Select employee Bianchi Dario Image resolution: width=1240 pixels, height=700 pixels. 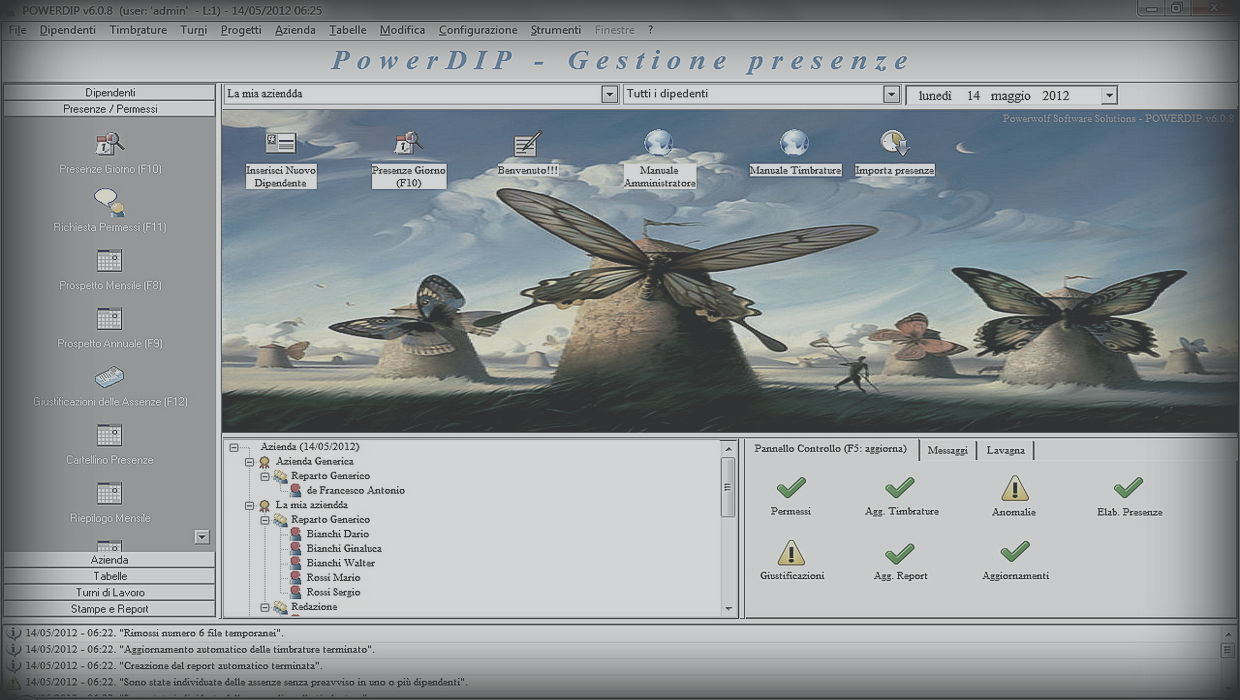click(x=337, y=534)
